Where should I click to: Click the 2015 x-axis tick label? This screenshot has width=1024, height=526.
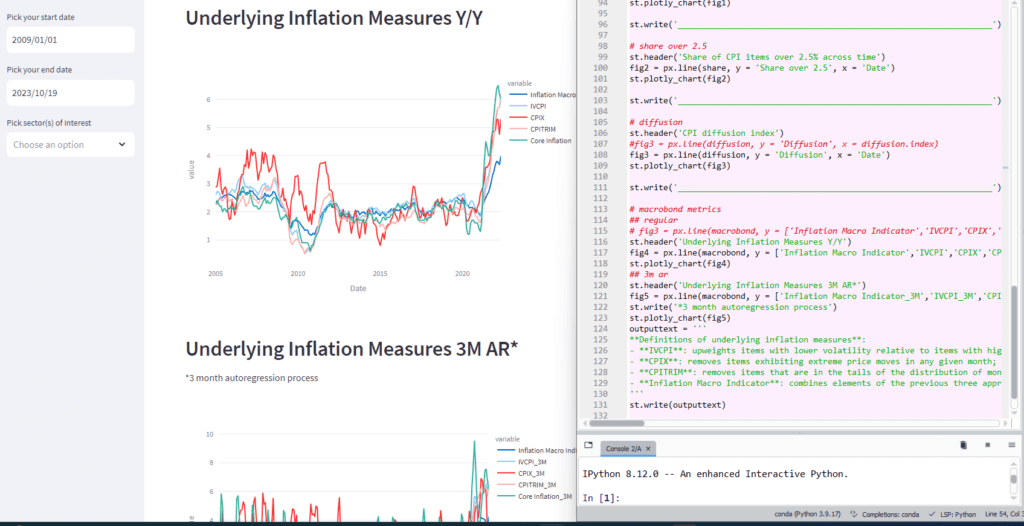pyautogui.click(x=380, y=274)
